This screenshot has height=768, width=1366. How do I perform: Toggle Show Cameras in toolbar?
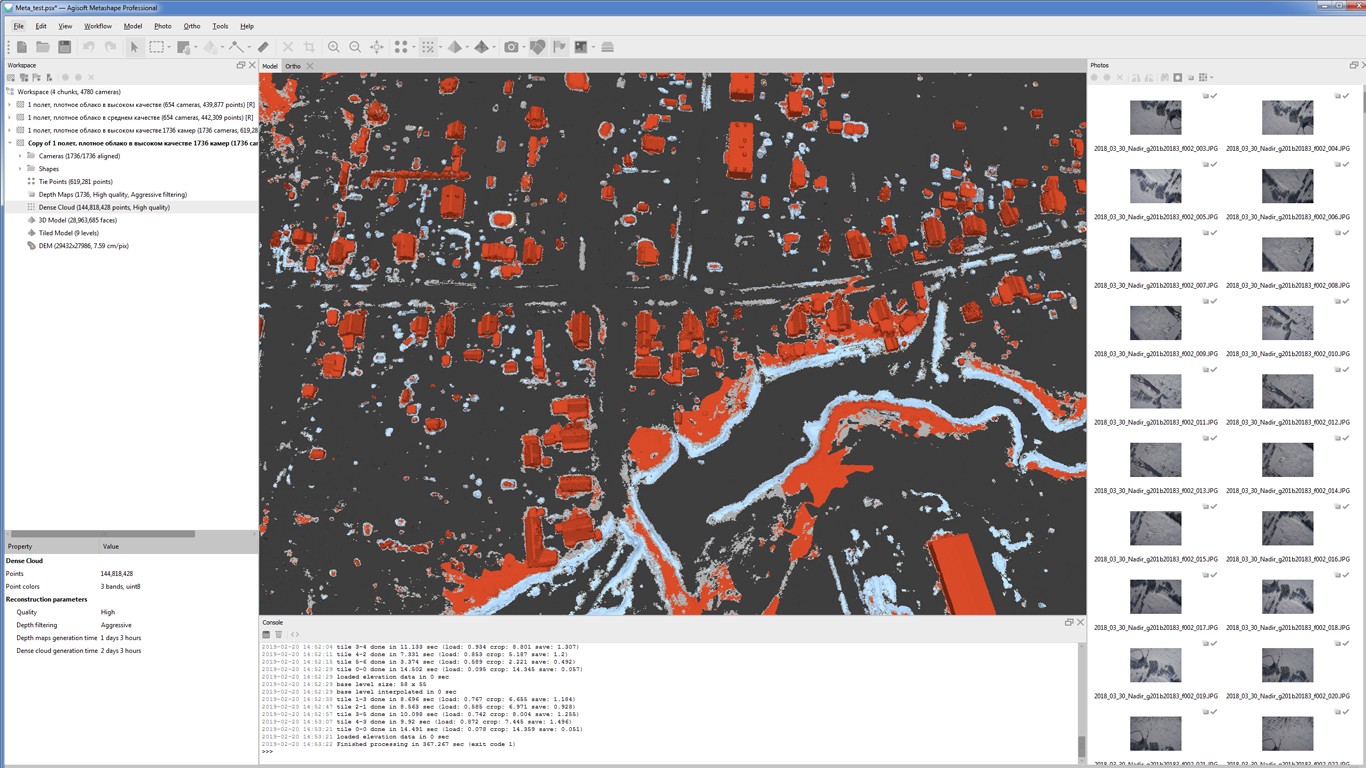coord(511,47)
